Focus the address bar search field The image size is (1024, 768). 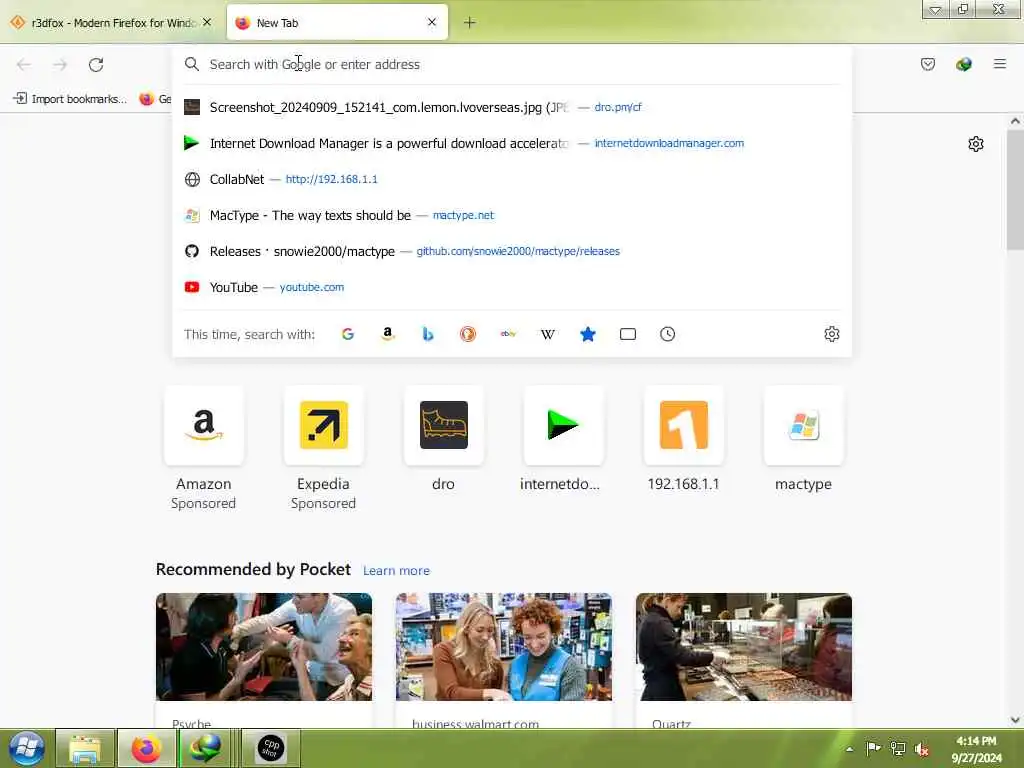pyautogui.click(x=512, y=64)
